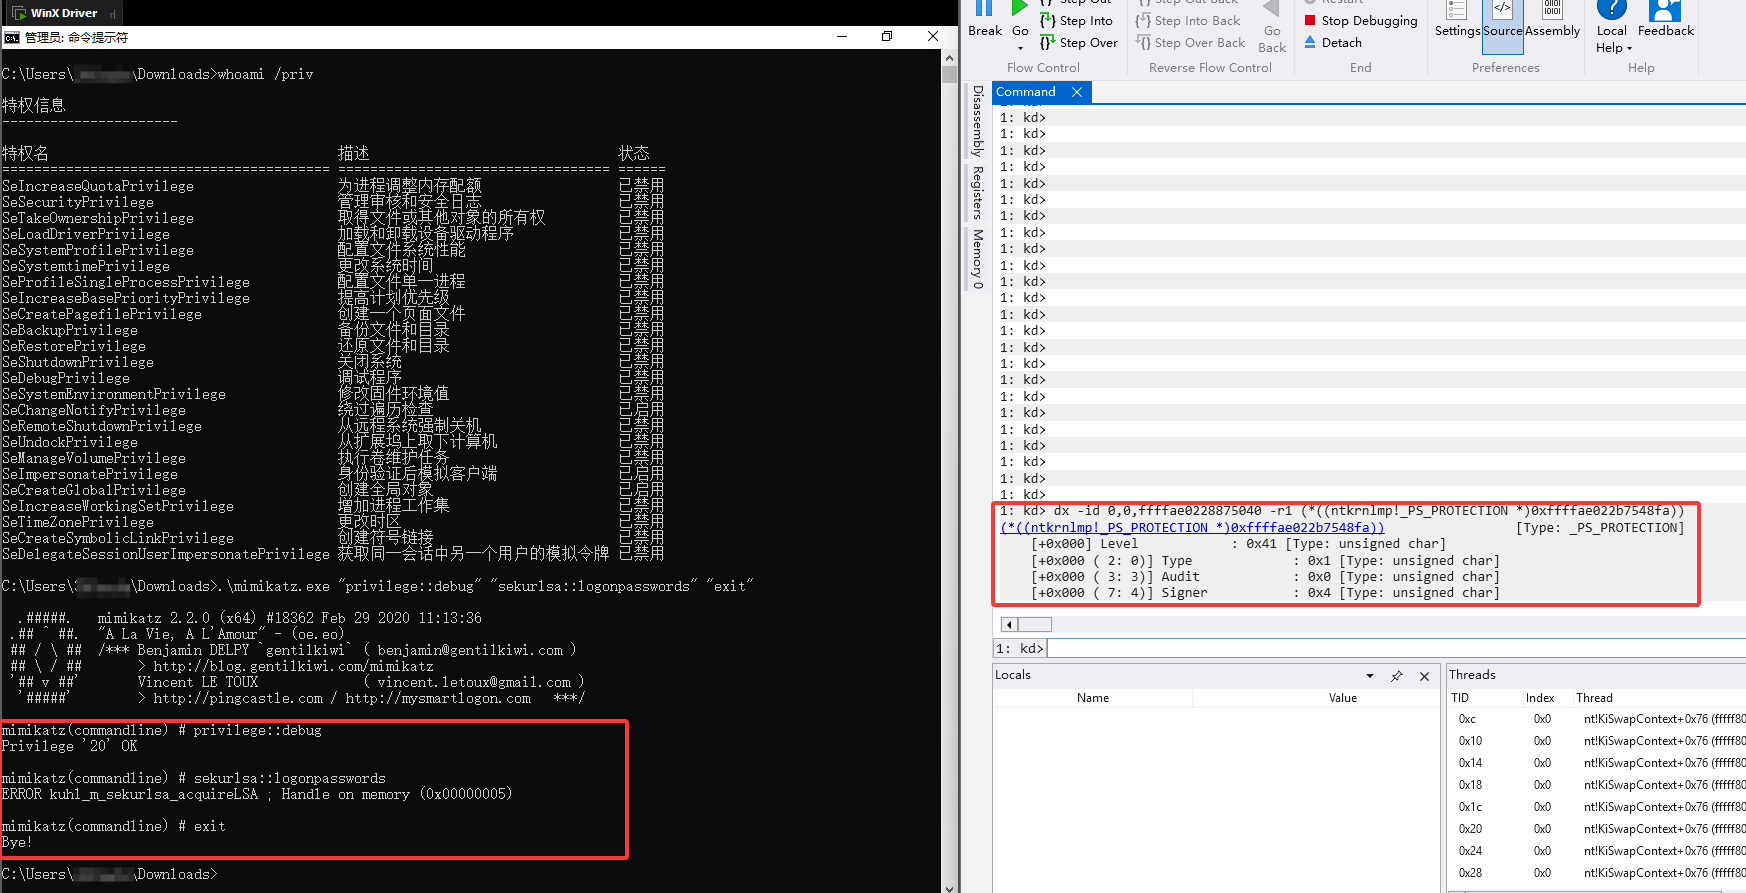Open the dropdown arrow under Go
1746x893 pixels.
click(x=1020, y=47)
